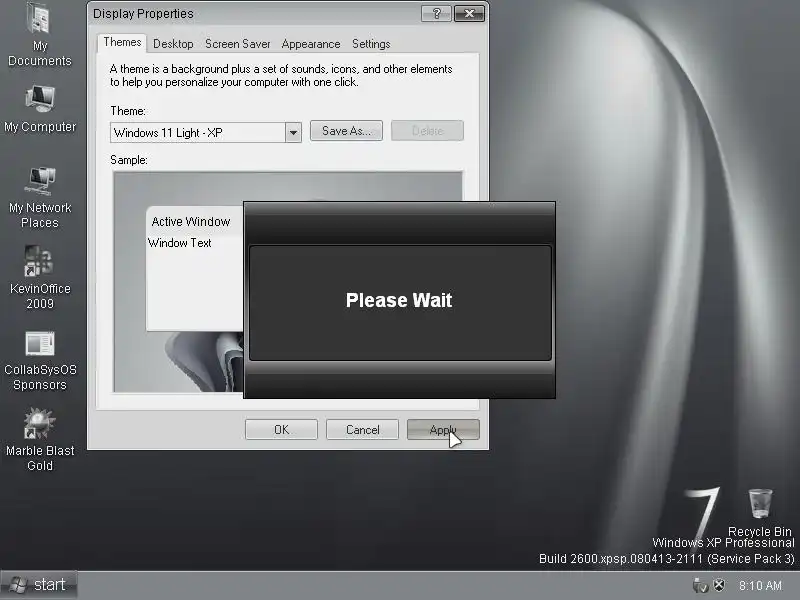800x600 pixels.
Task: Click OK in Display Properties
Action: tap(281, 430)
